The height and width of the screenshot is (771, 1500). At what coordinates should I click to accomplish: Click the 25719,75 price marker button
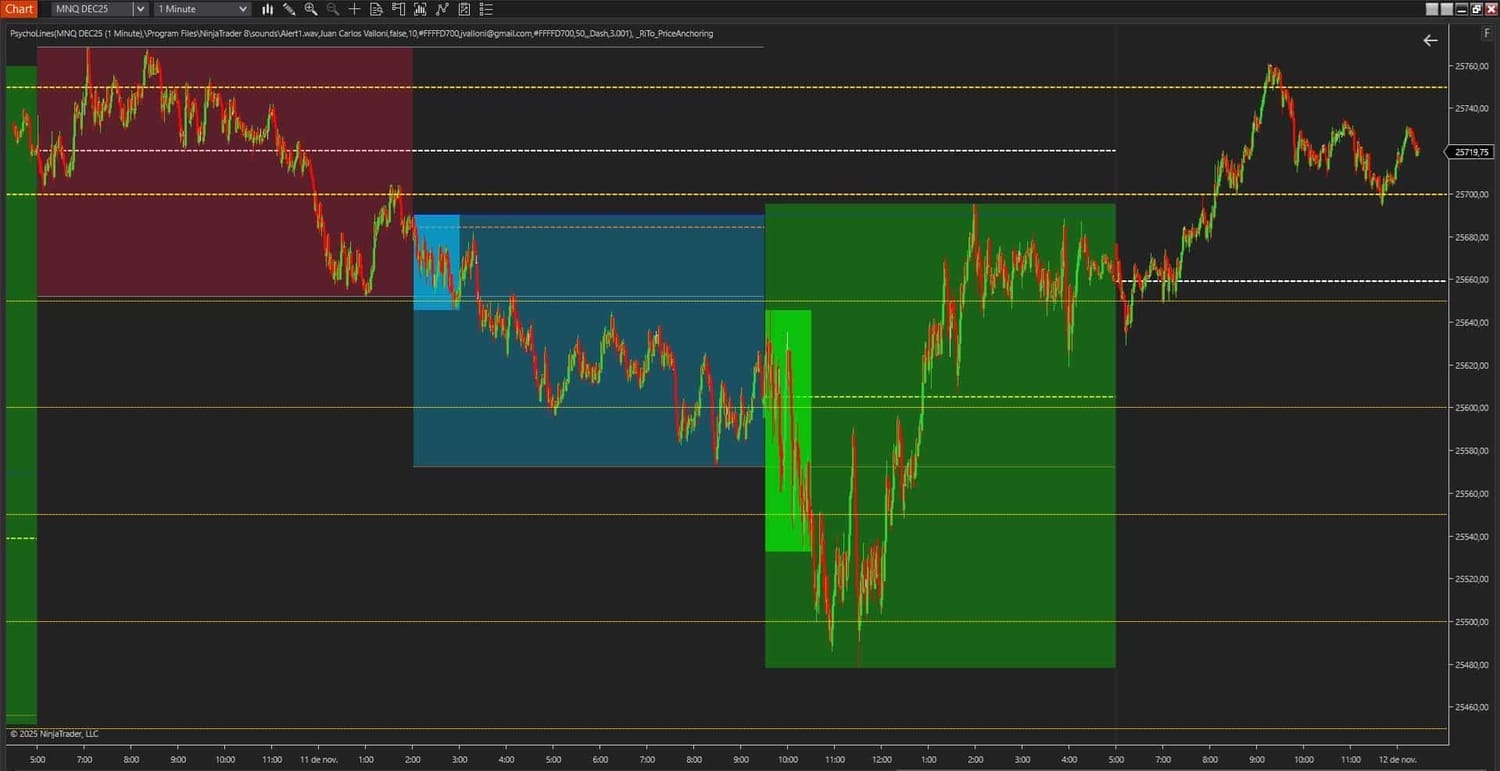(x=1470, y=152)
